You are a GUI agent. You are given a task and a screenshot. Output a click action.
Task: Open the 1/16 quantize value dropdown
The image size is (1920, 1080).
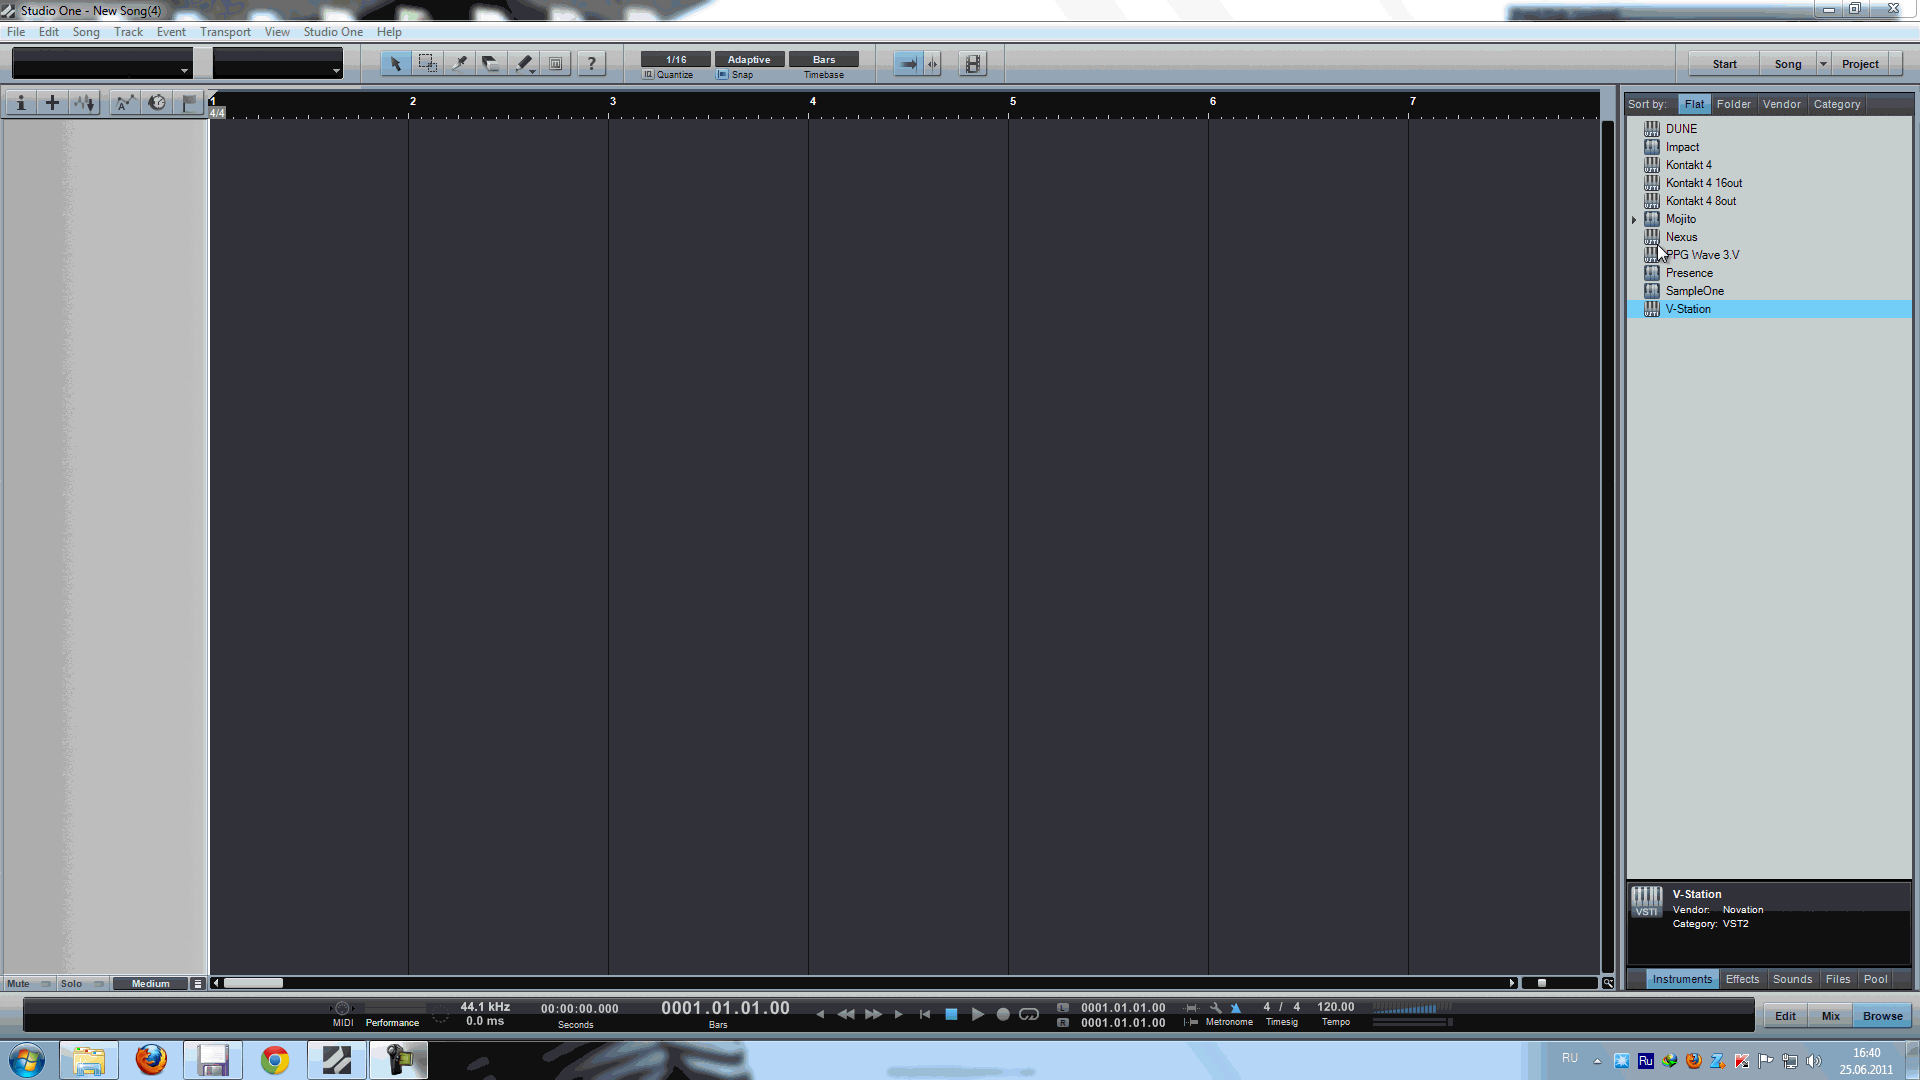click(x=675, y=60)
